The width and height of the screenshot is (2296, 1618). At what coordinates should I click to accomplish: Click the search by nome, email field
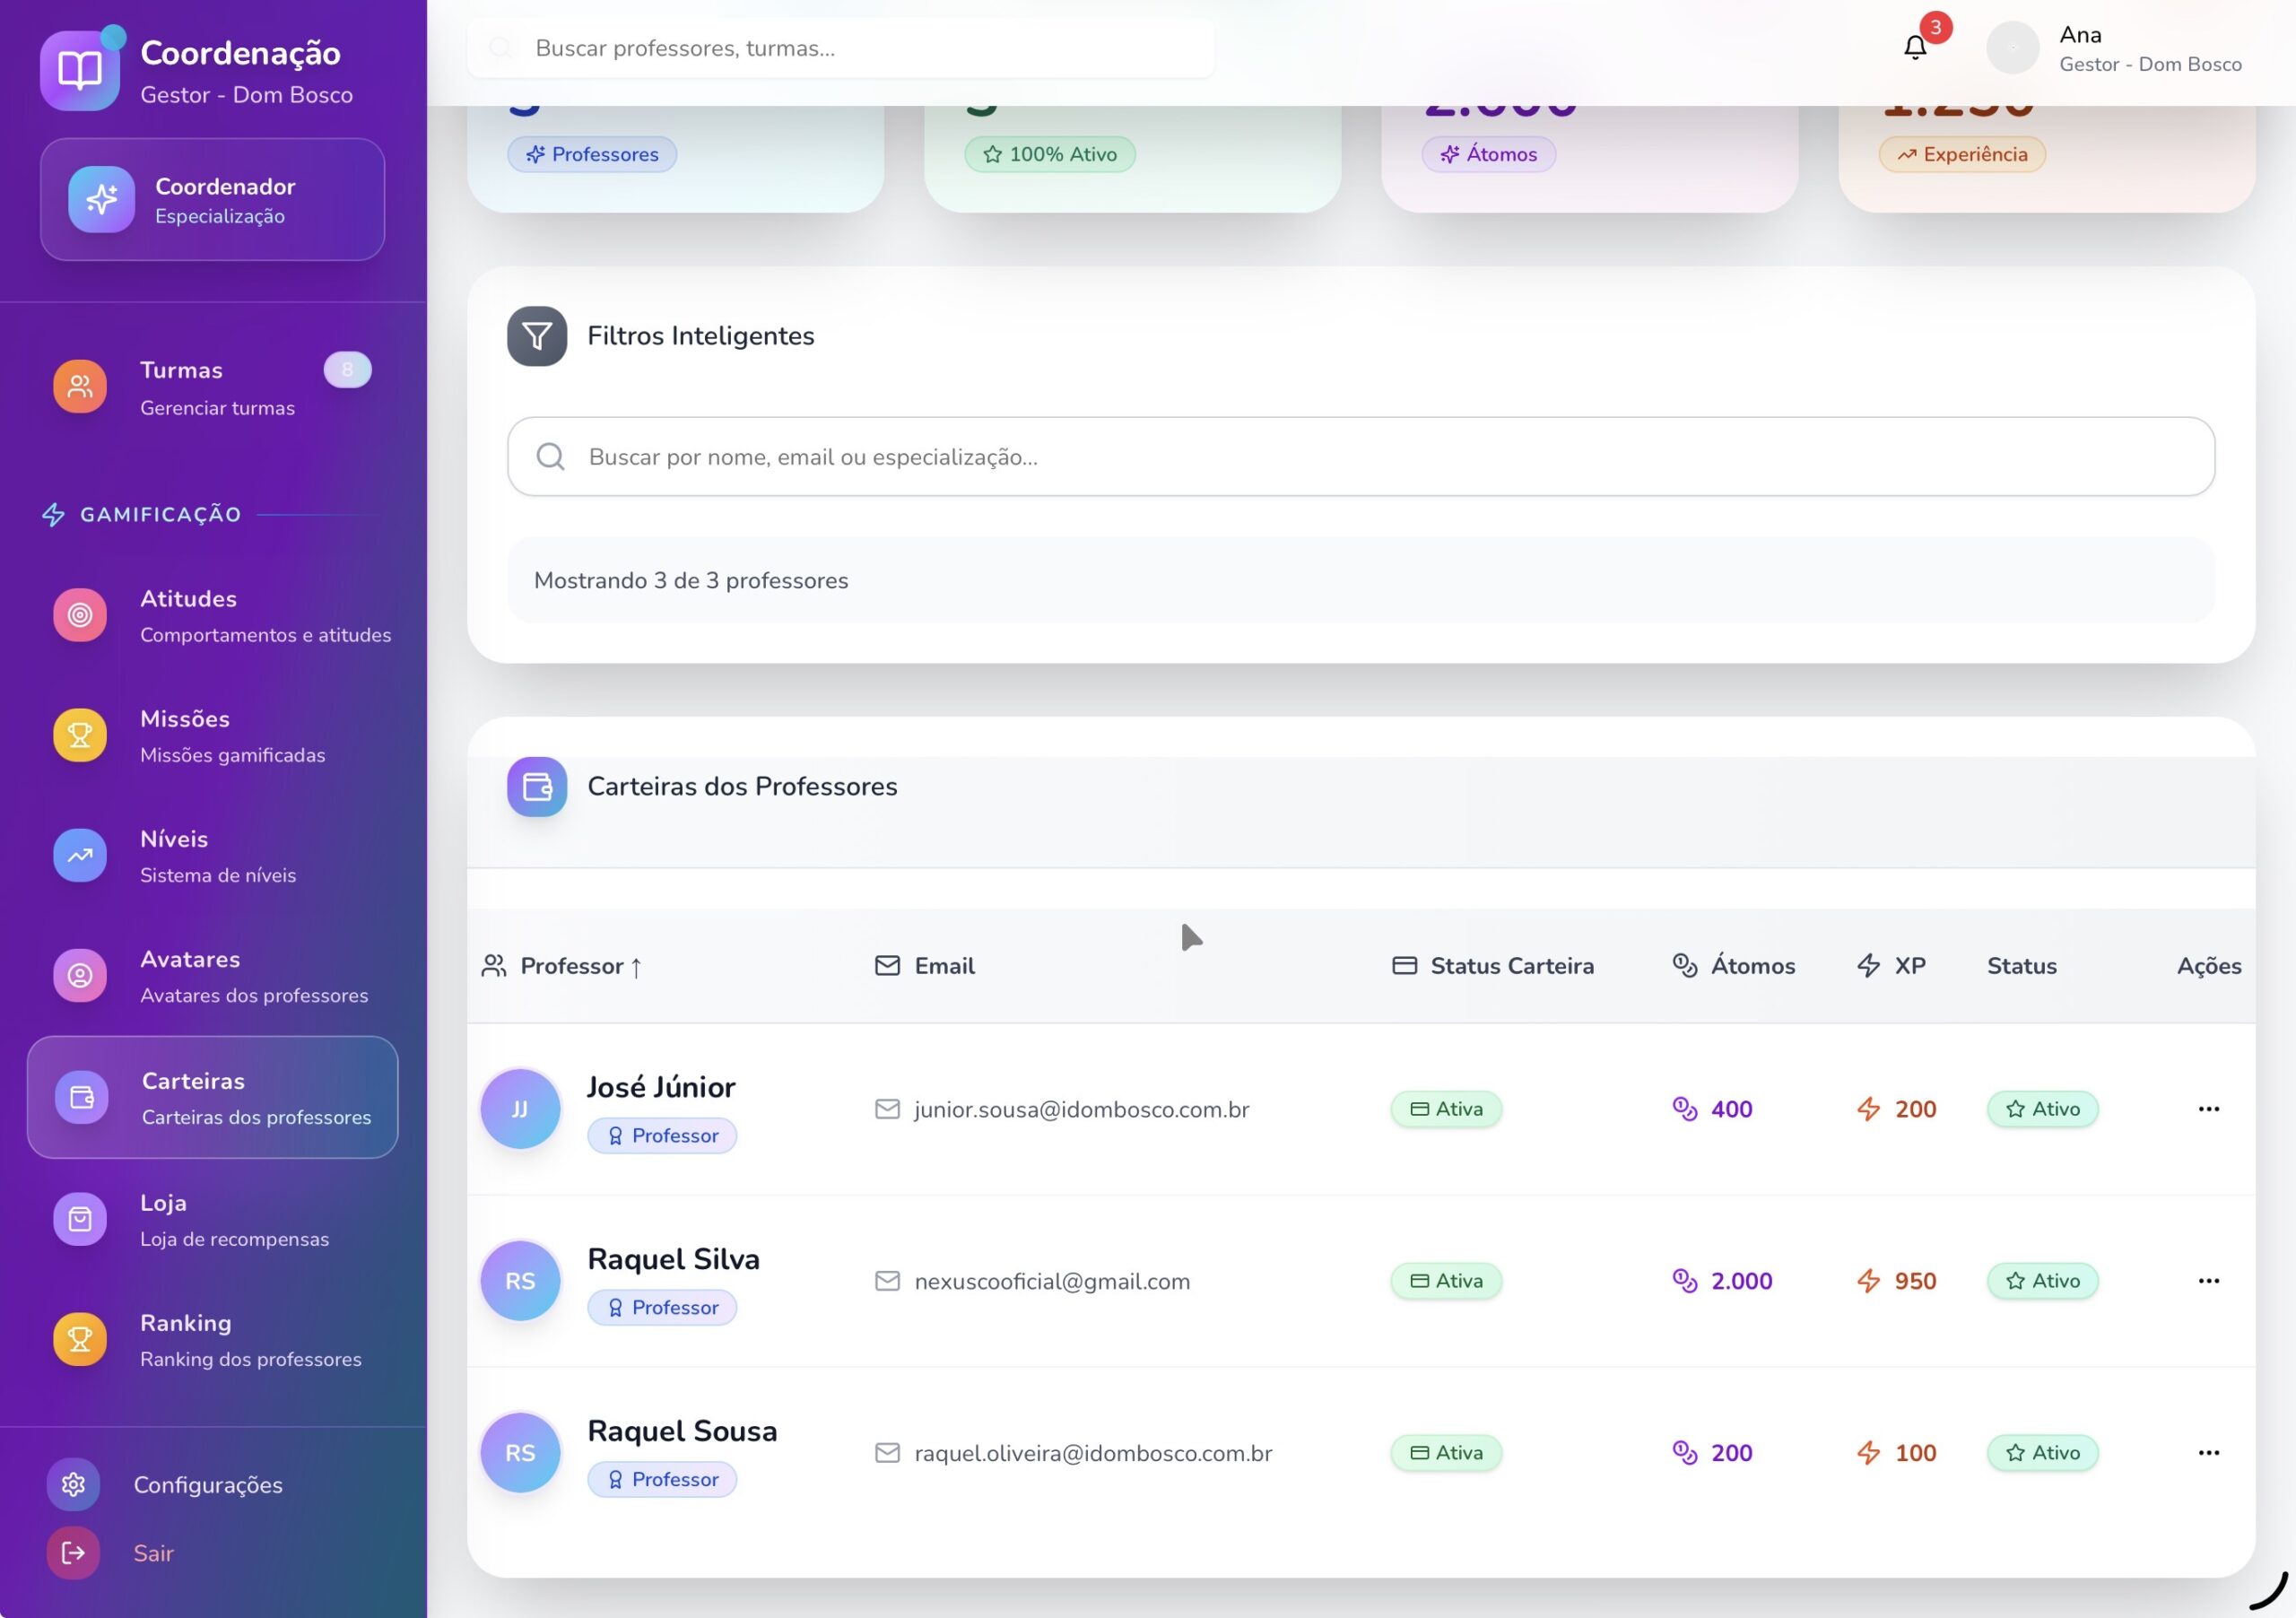tap(1360, 457)
